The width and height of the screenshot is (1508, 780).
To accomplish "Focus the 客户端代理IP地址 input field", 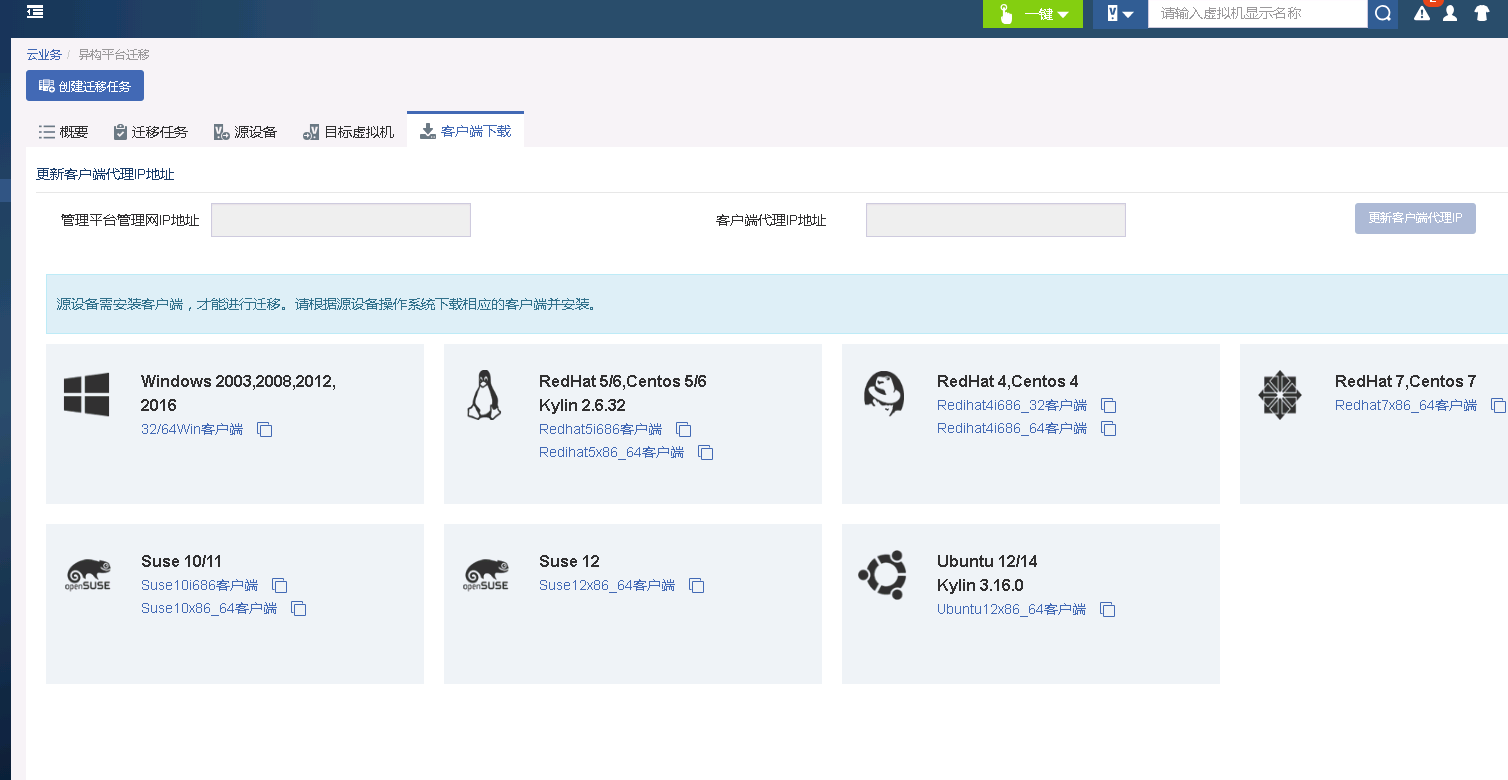I will (x=995, y=220).
